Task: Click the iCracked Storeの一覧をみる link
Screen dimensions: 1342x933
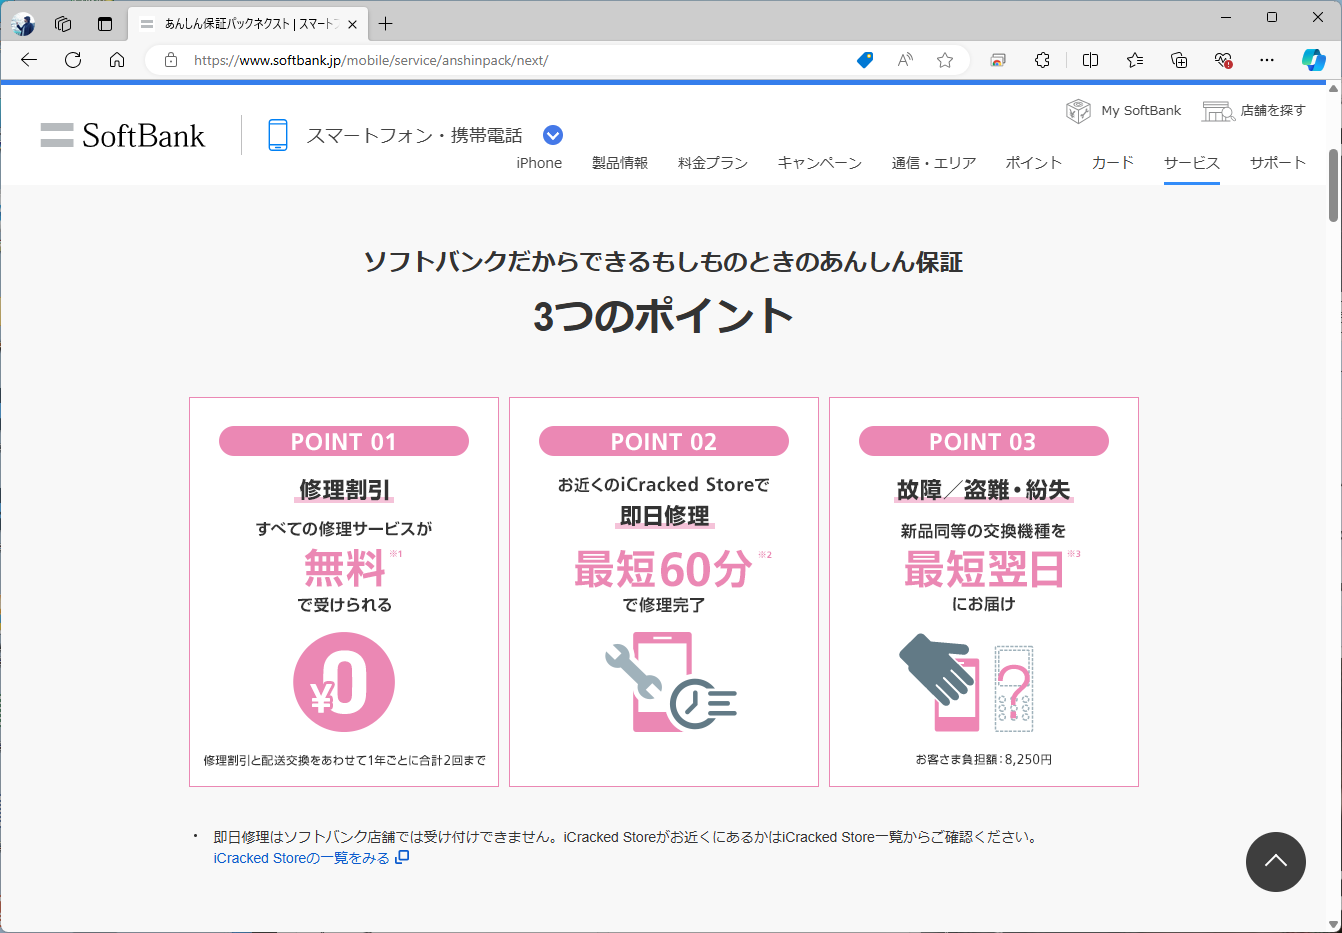Action: coord(311,858)
